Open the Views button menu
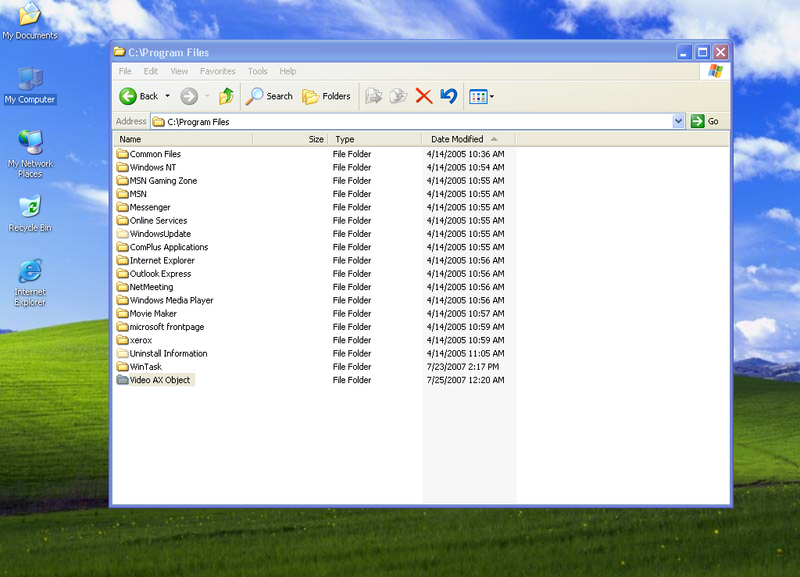The image size is (800, 577). (x=481, y=96)
